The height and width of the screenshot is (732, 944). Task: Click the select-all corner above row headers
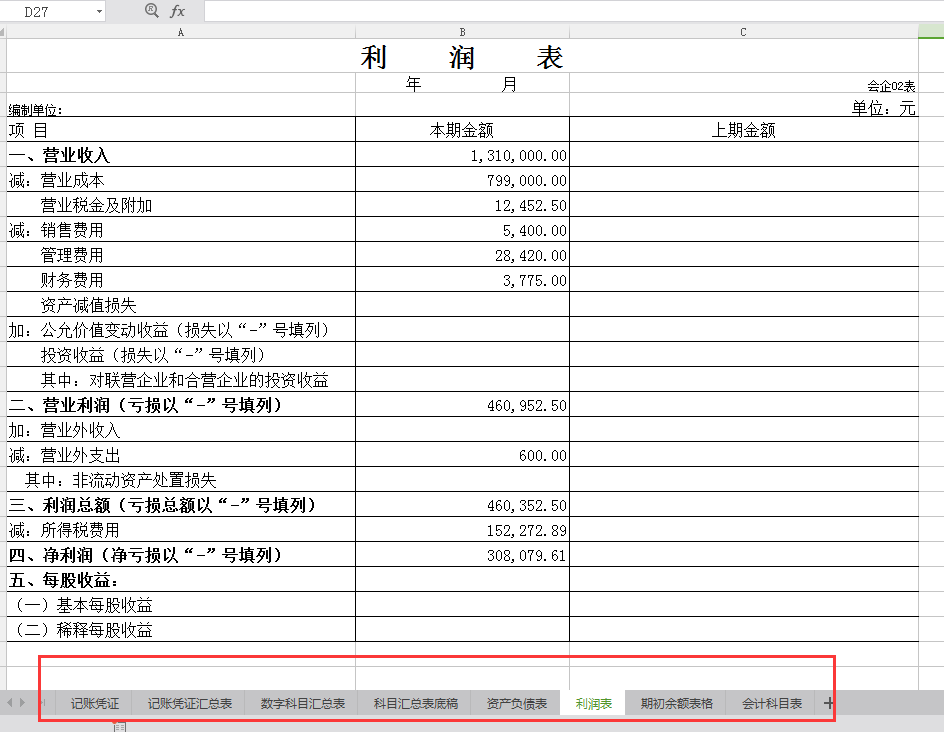tap(4, 31)
